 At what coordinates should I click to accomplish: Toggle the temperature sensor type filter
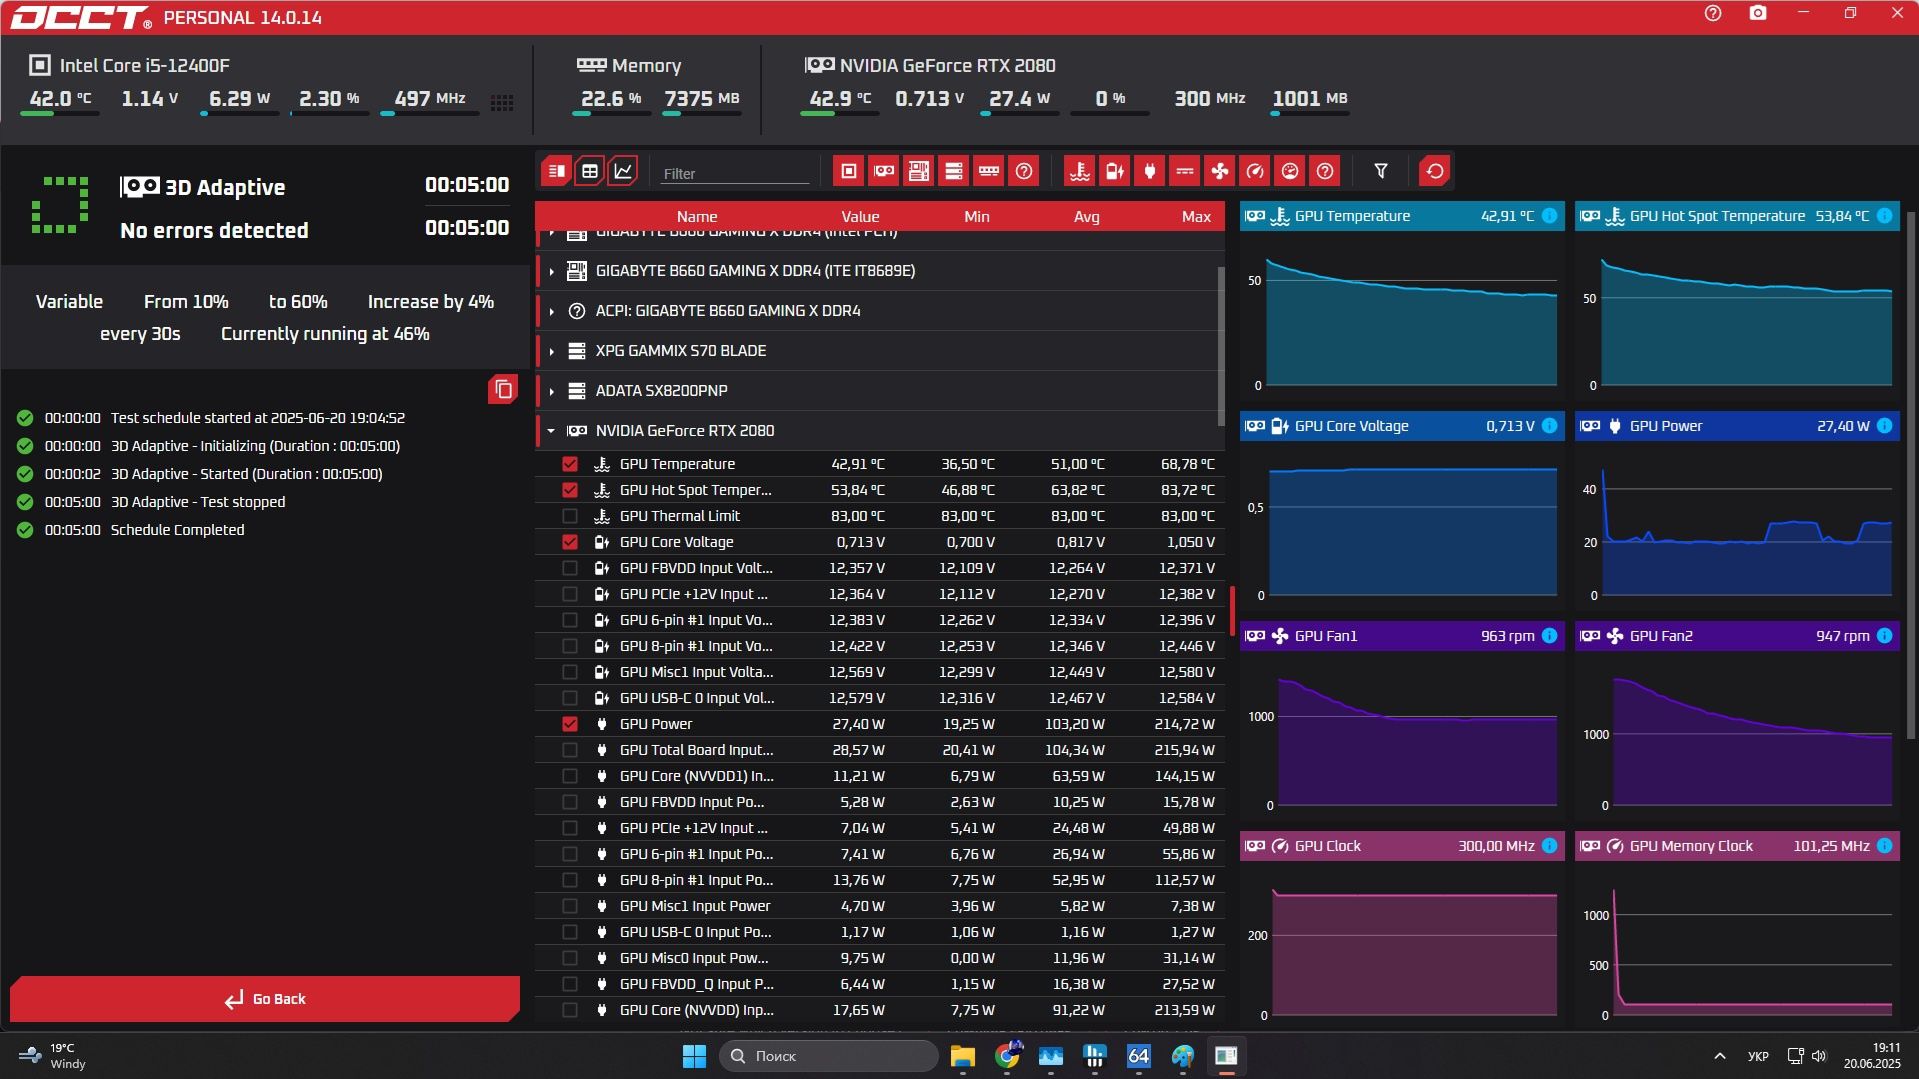pyautogui.click(x=1080, y=171)
